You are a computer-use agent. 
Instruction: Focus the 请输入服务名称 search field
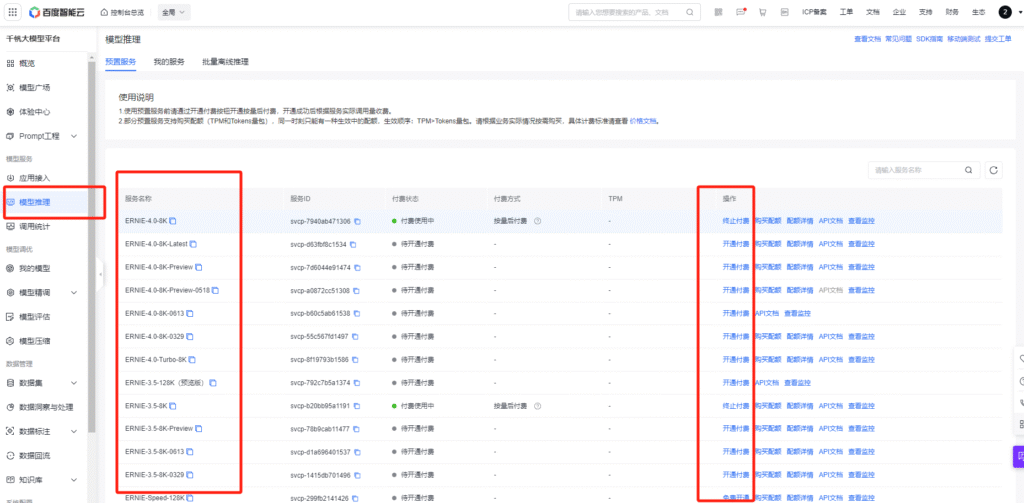924,170
